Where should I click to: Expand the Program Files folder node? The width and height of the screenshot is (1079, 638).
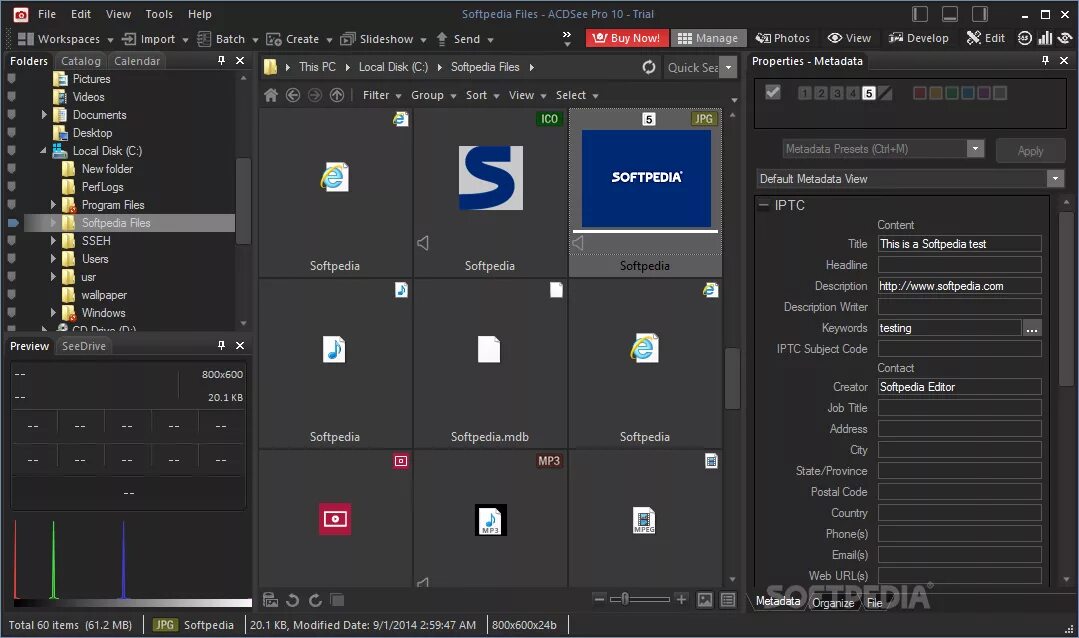point(52,204)
